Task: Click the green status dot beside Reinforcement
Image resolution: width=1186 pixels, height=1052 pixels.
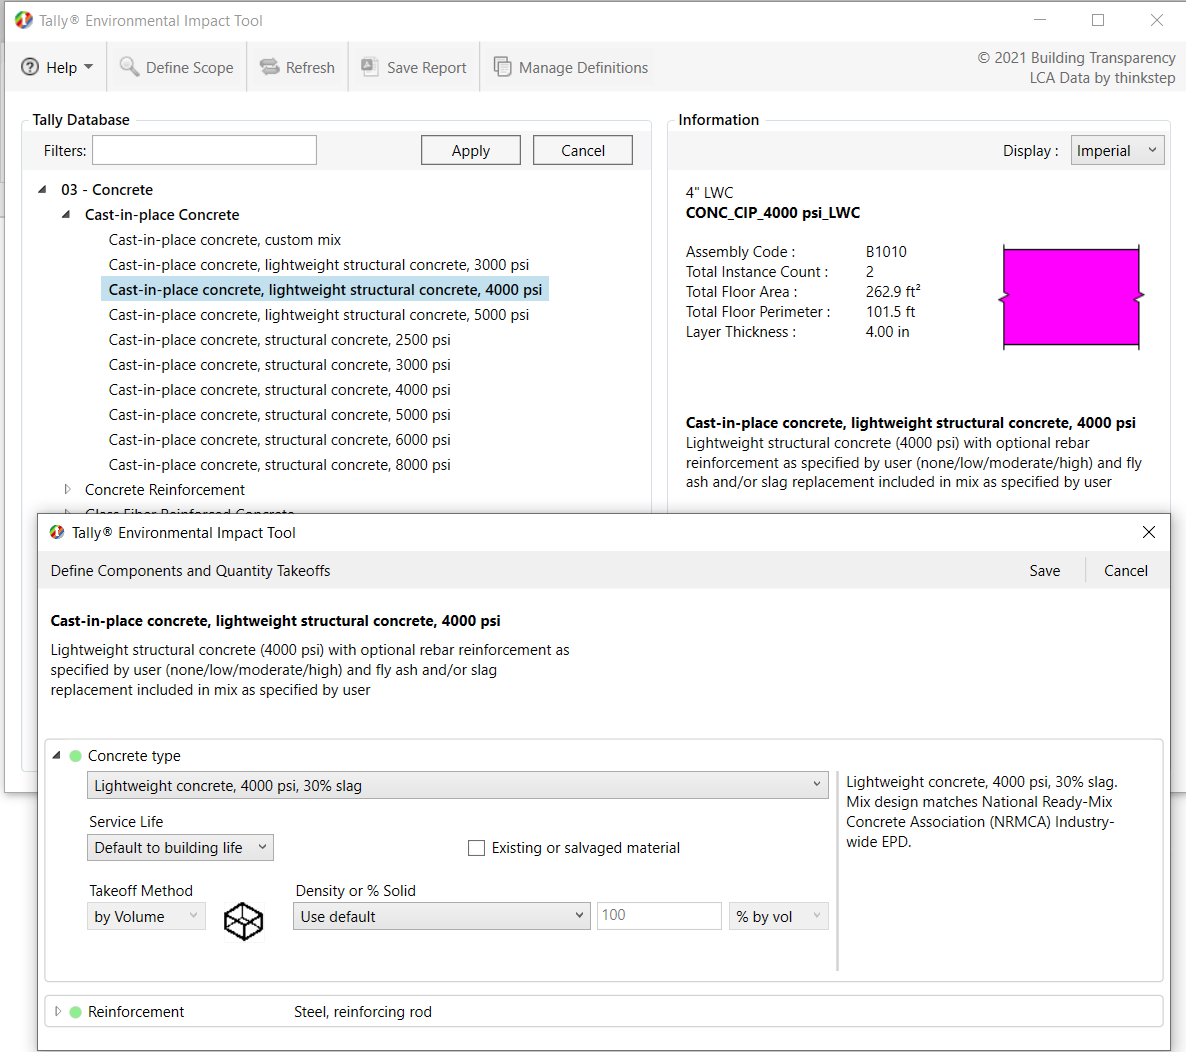Action: 75,1012
